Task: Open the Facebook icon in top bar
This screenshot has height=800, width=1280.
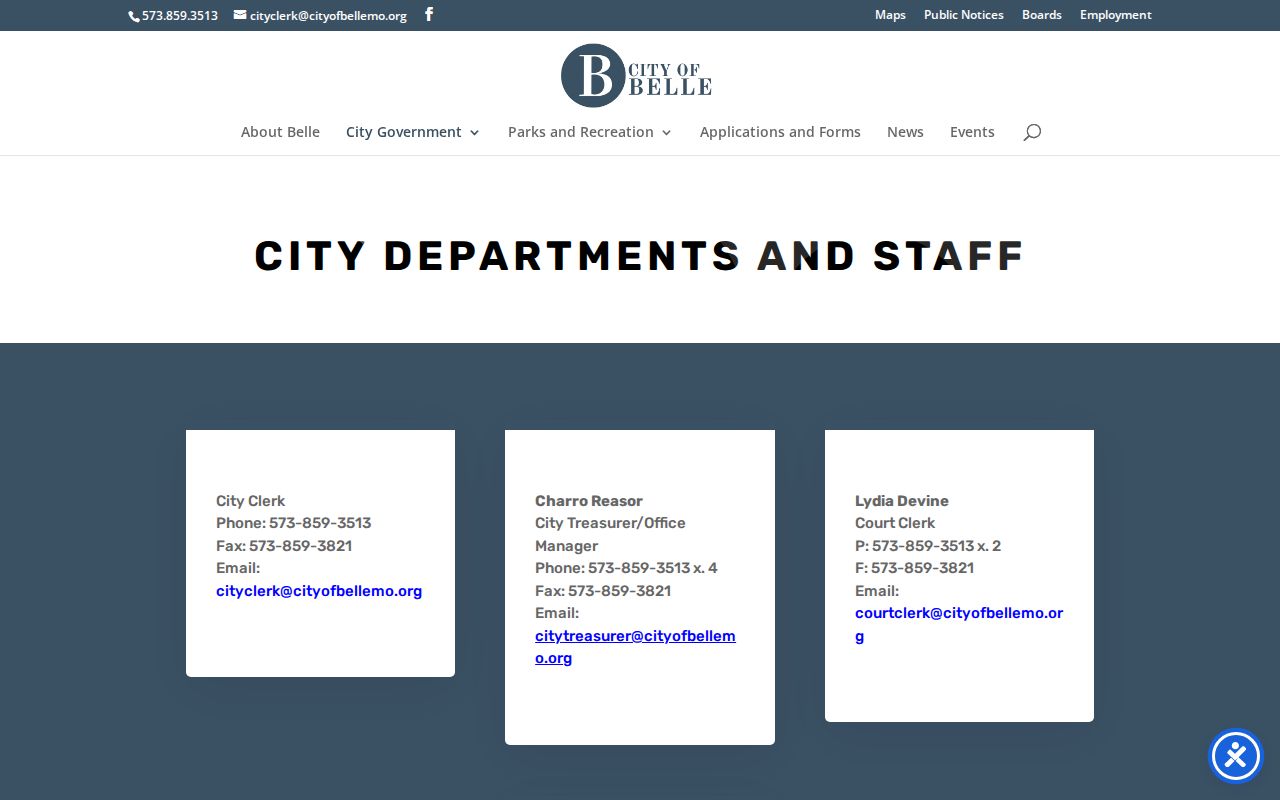Action: pyautogui.click(x=429, y=14)
